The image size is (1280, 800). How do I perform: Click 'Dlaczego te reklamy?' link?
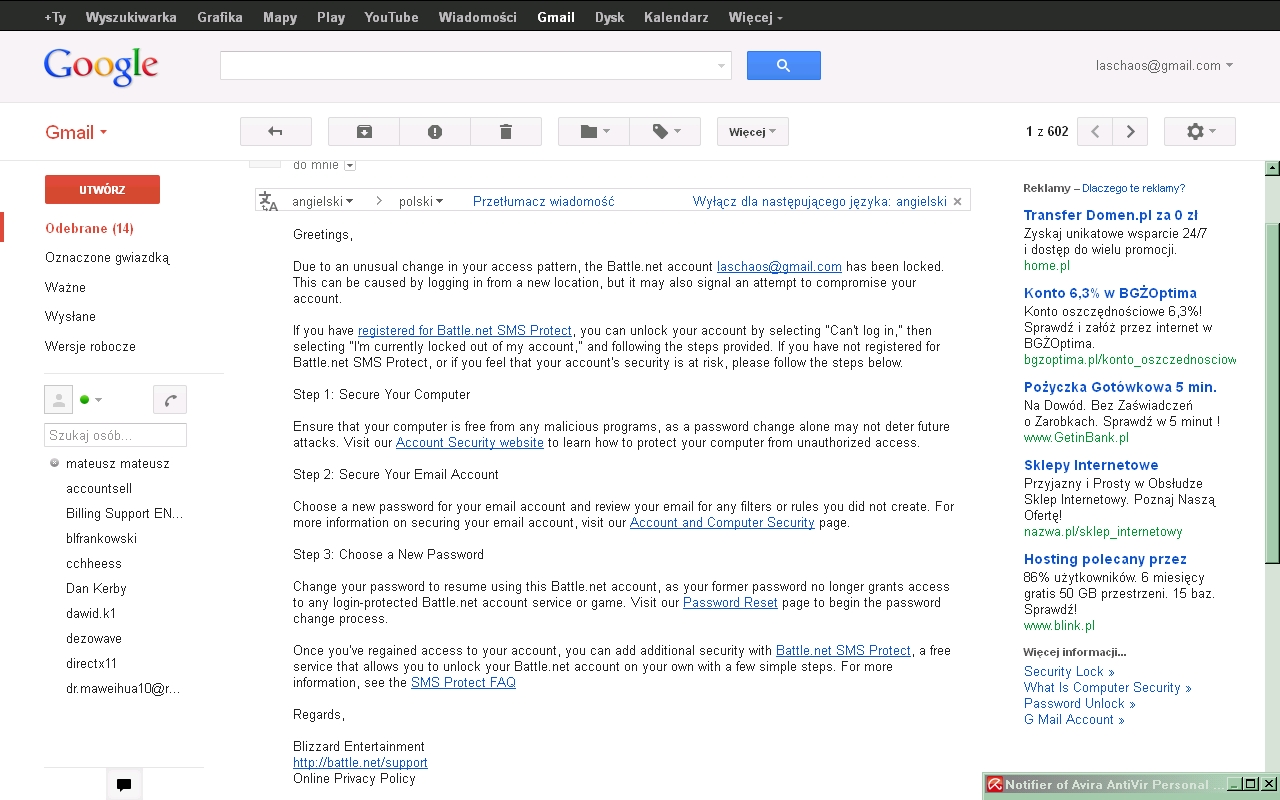pyautogui.click(x=1133, y=188)
